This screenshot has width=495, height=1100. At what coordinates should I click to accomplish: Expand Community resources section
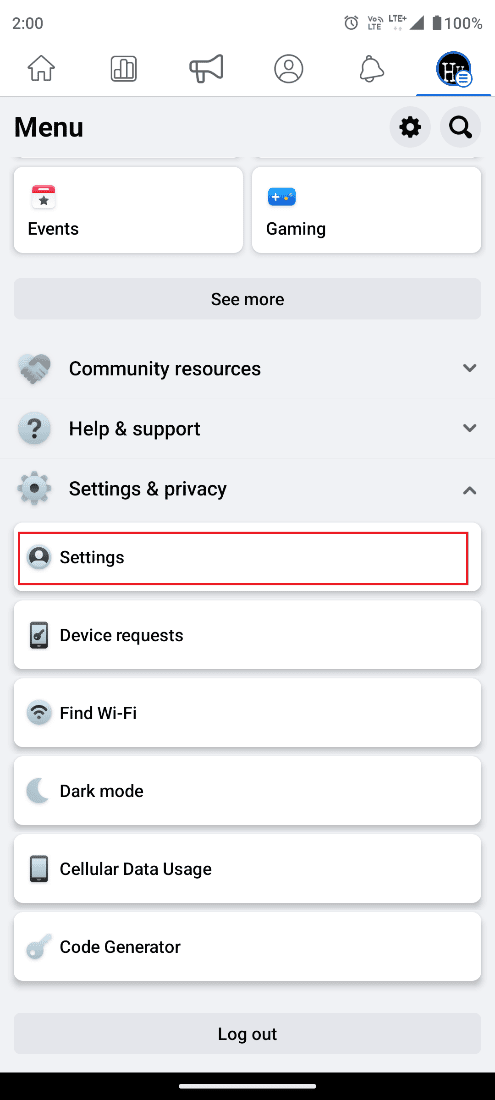click(x=248, y=368)
